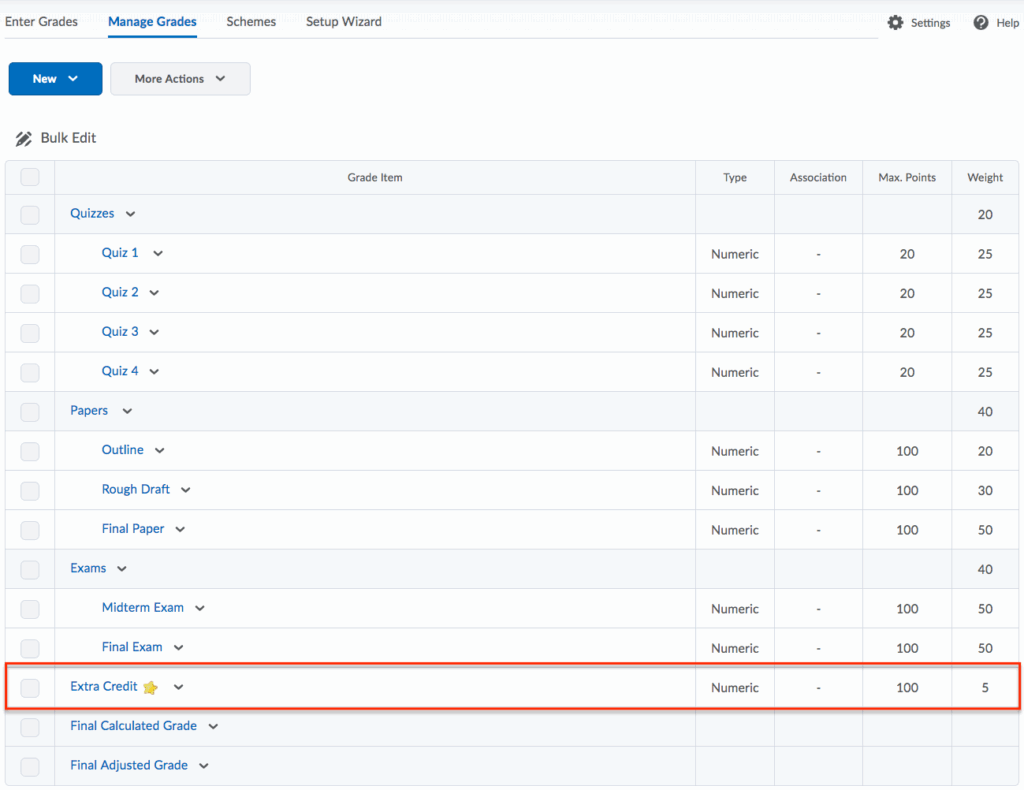Tick the select-all checkbox in header row
Screen dimensions: 1024x790
(30, 178)
